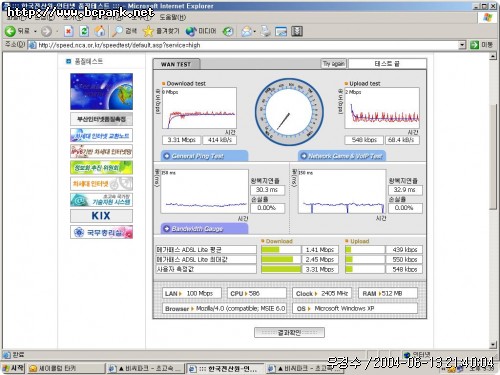
Task: Click the '414 kB/s' download value
Action: point(220,140)
